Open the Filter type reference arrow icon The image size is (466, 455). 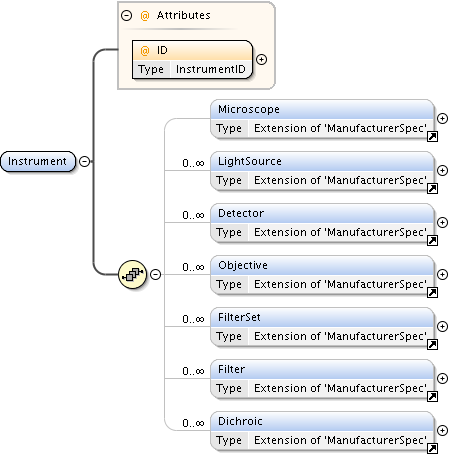[432, 396]
